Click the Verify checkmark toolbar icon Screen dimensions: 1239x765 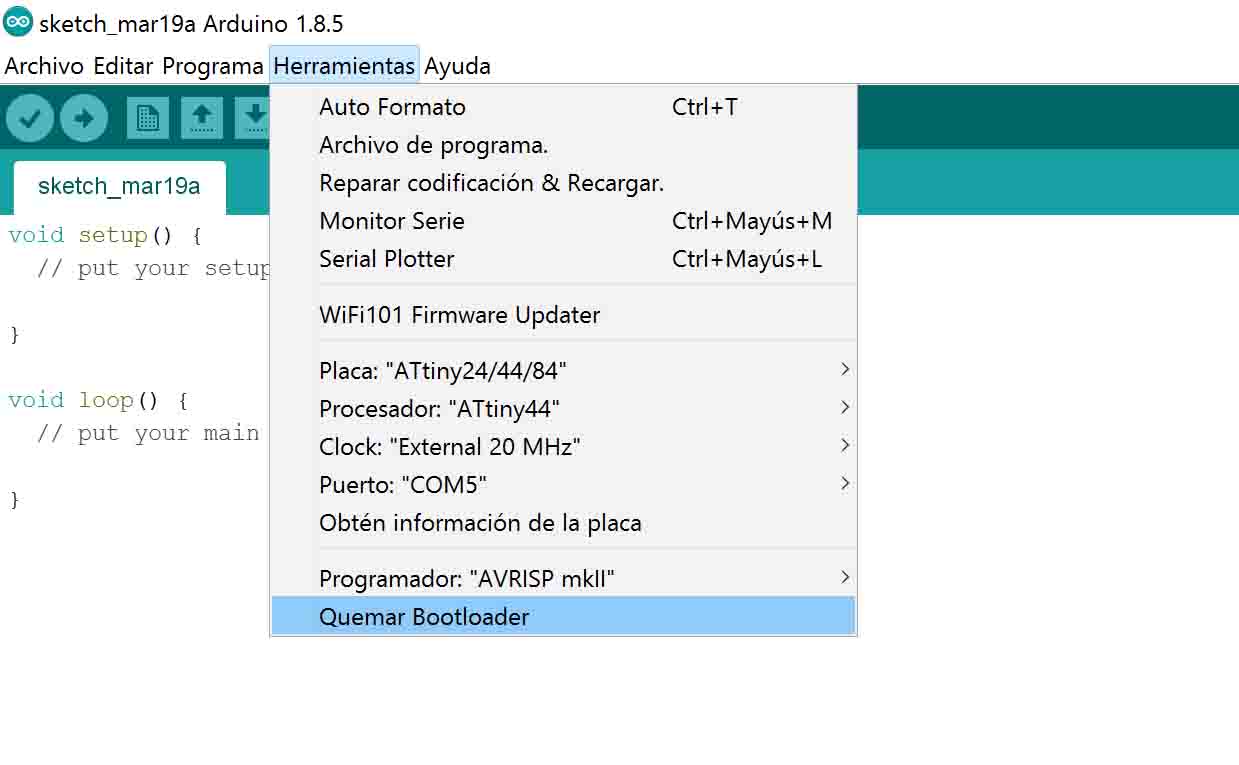point(29,118)
